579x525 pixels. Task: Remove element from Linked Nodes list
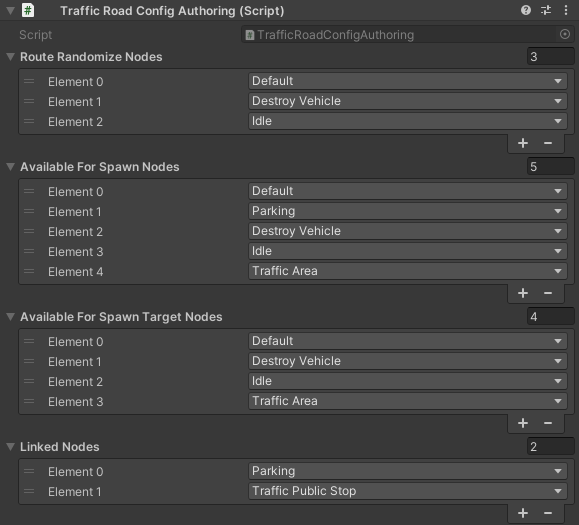[548, 513]
